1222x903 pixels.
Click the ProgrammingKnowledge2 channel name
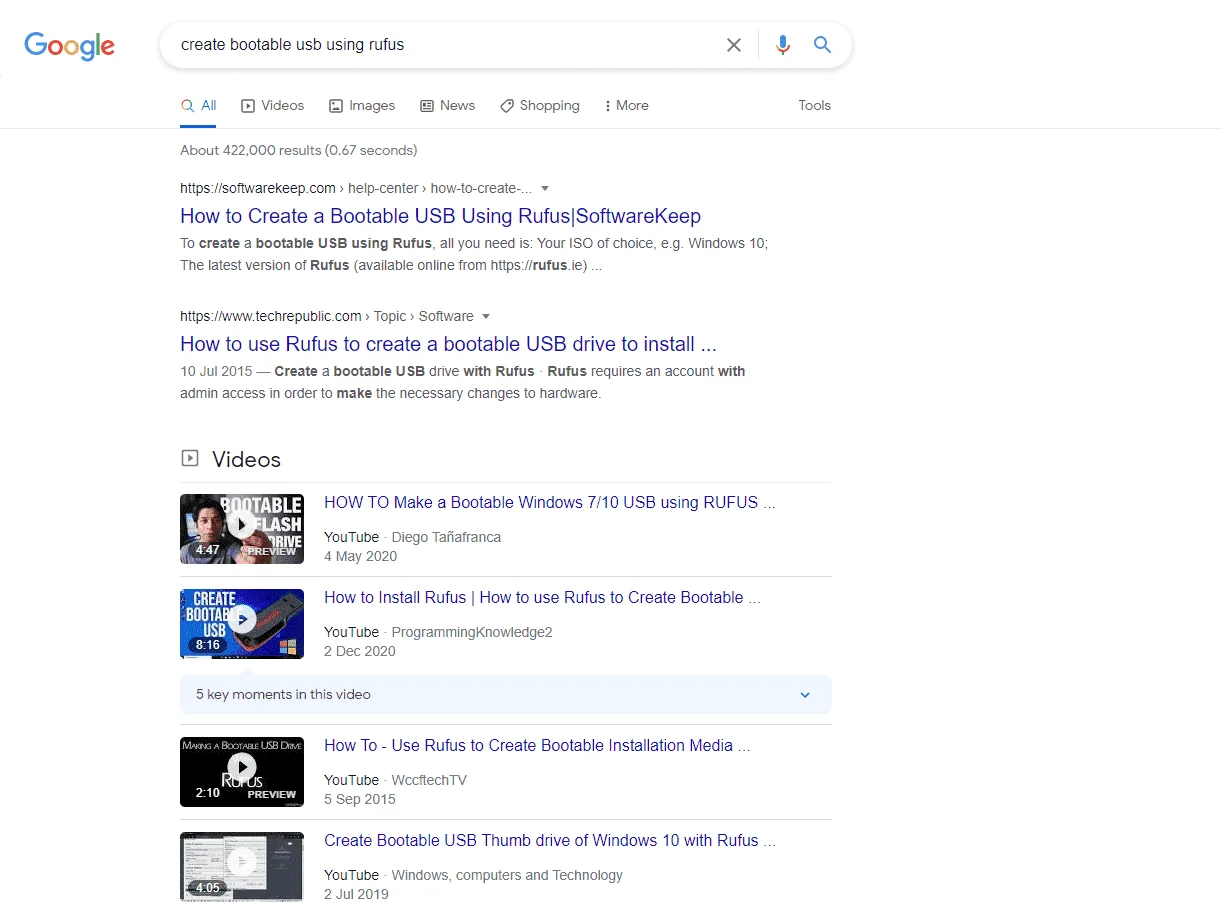472,632
